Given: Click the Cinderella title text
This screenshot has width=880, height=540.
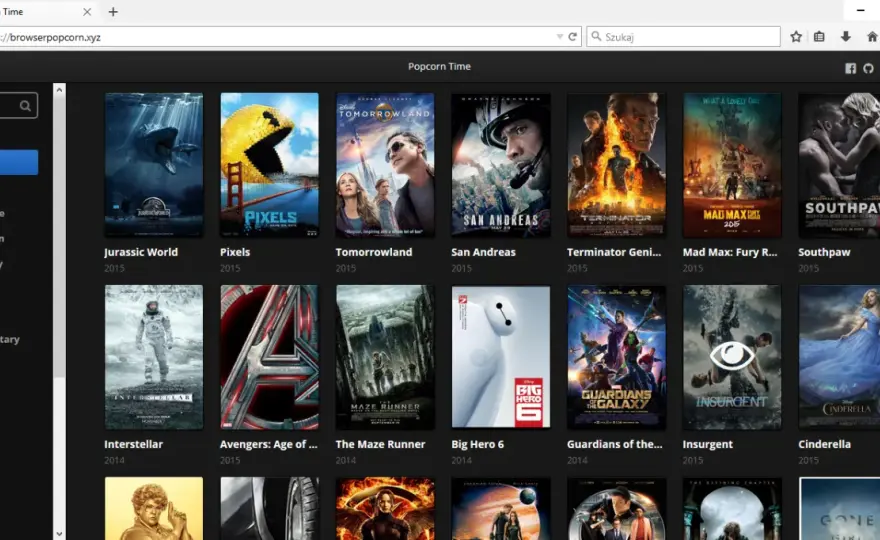Looking at the screenshot, I should point(824,444).
